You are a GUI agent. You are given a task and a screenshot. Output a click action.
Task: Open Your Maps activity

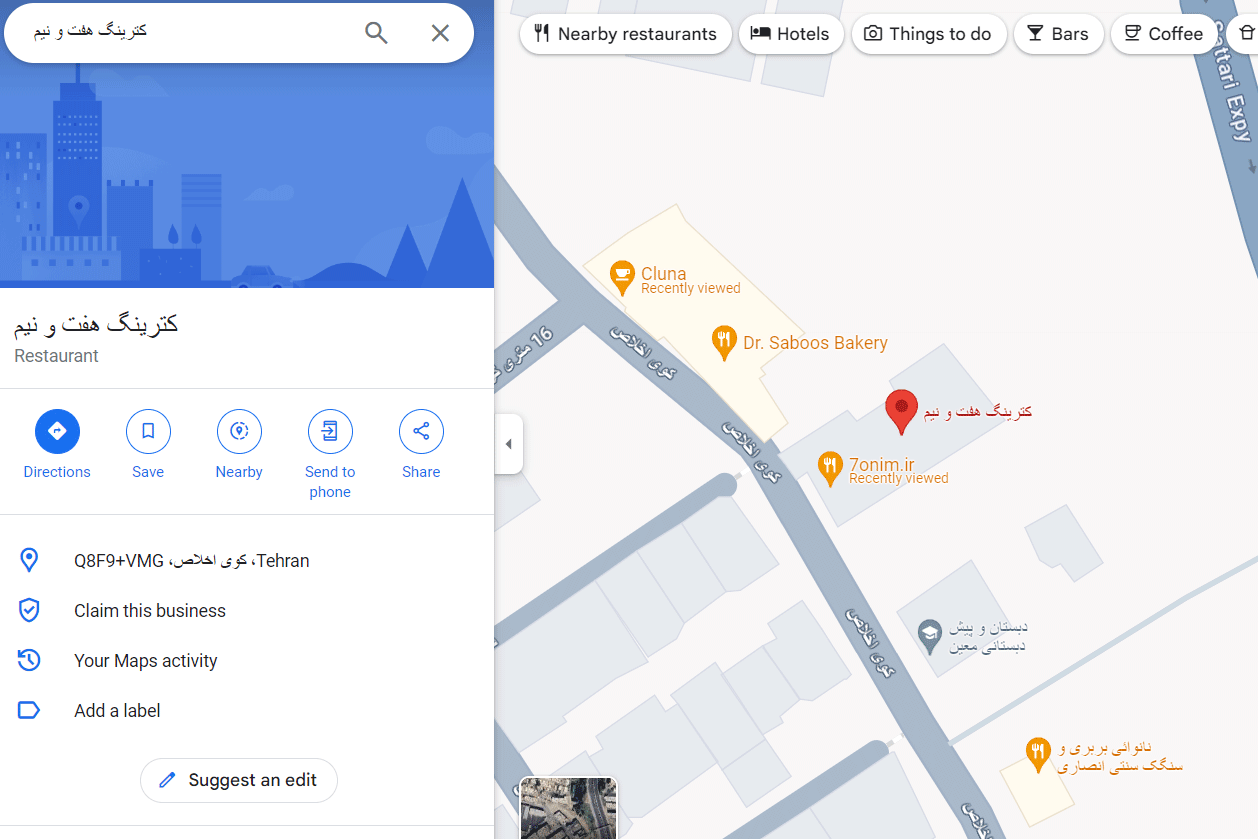click(x=145, y=661)
